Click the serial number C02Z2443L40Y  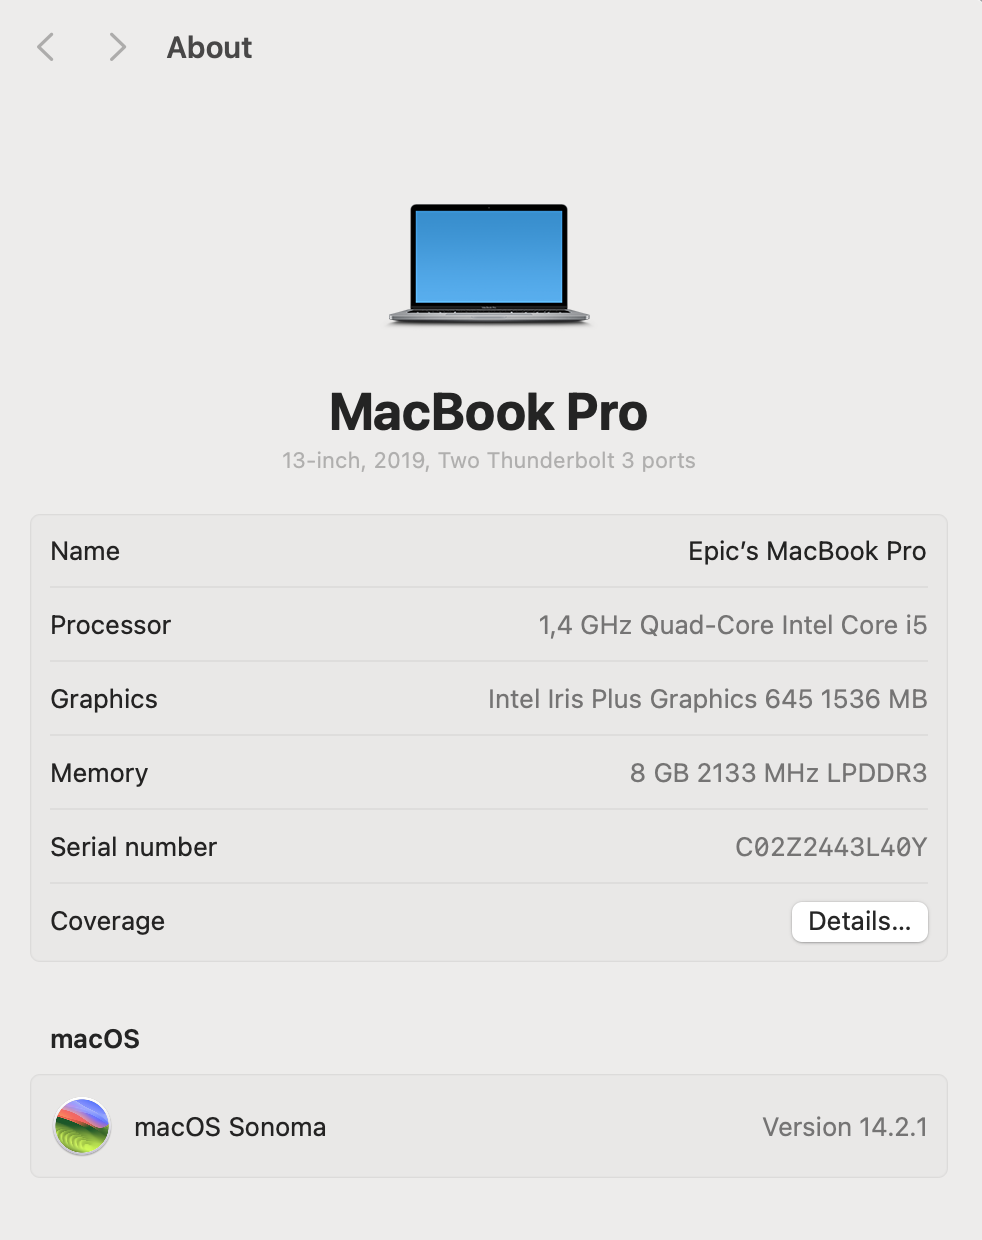tap(831, 847)
